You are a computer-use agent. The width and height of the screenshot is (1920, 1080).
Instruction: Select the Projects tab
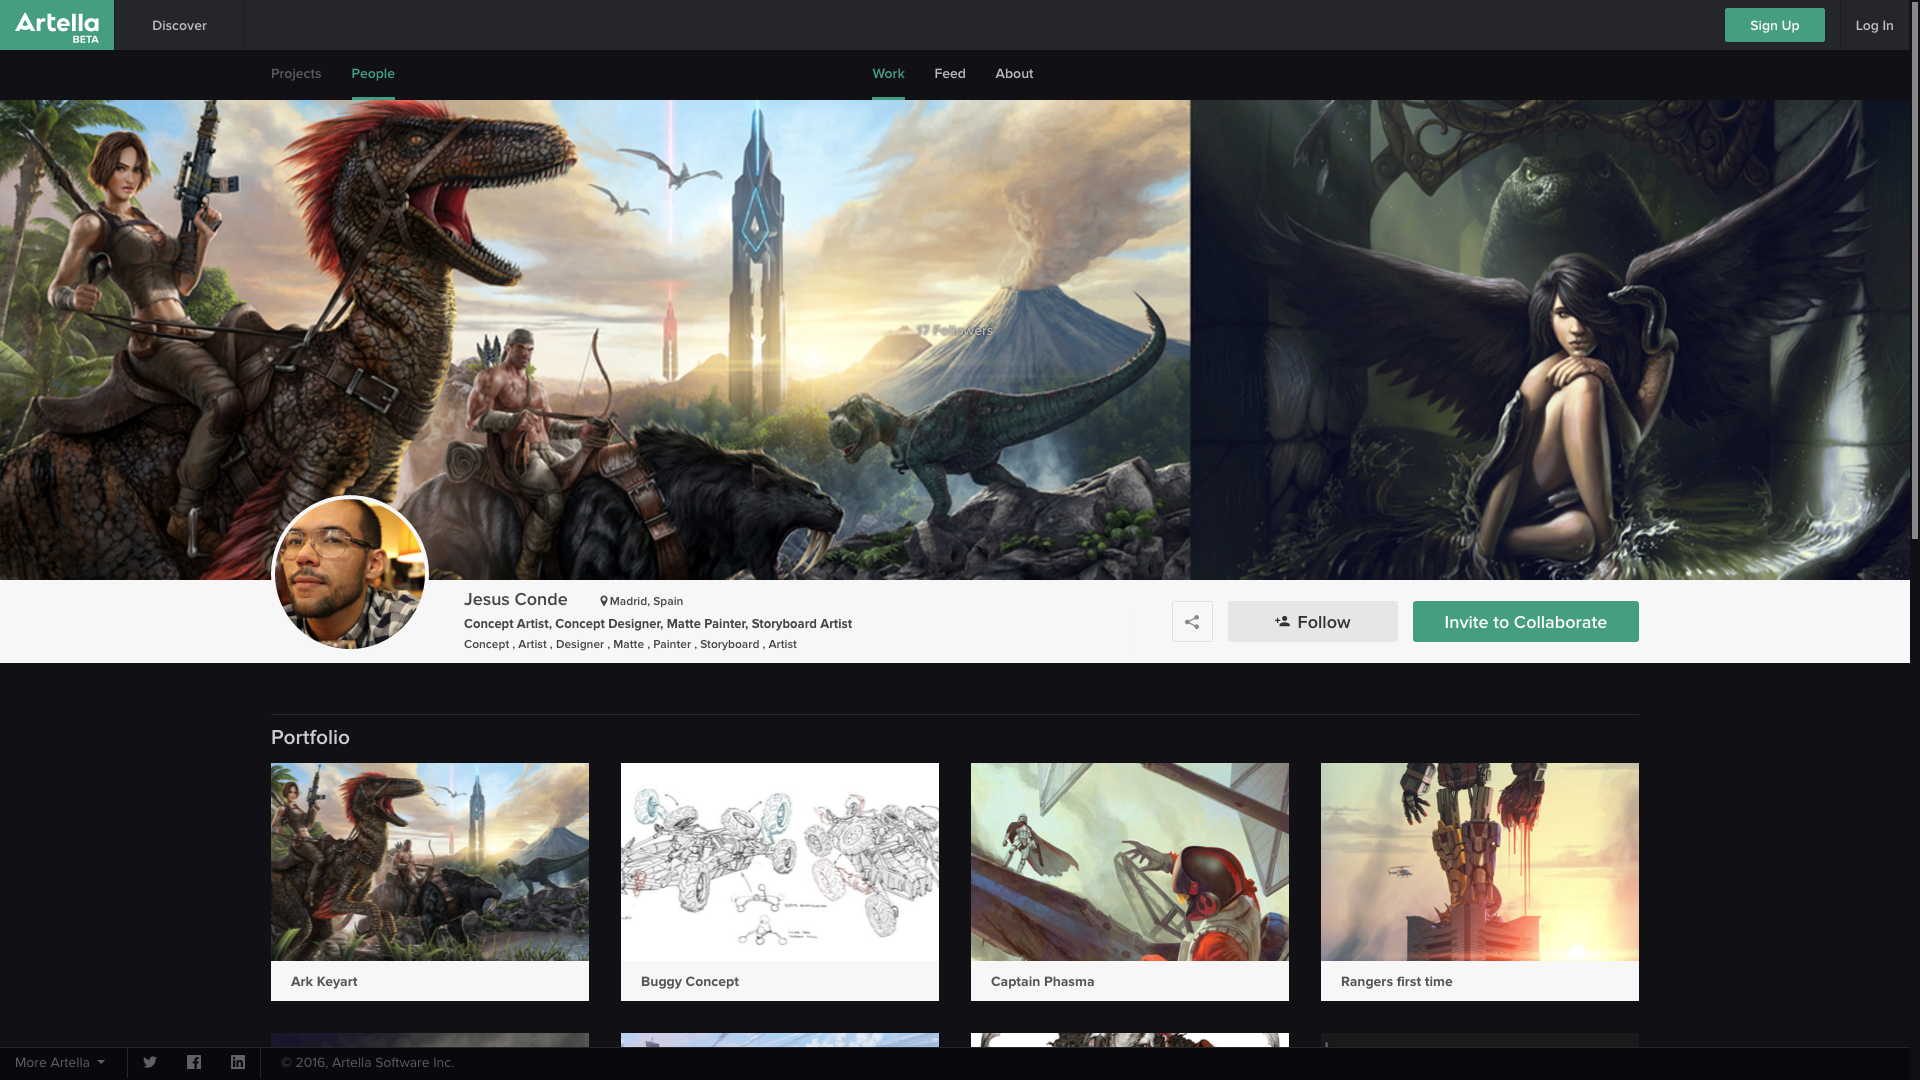pyautogui.click(x=296, y=74)
